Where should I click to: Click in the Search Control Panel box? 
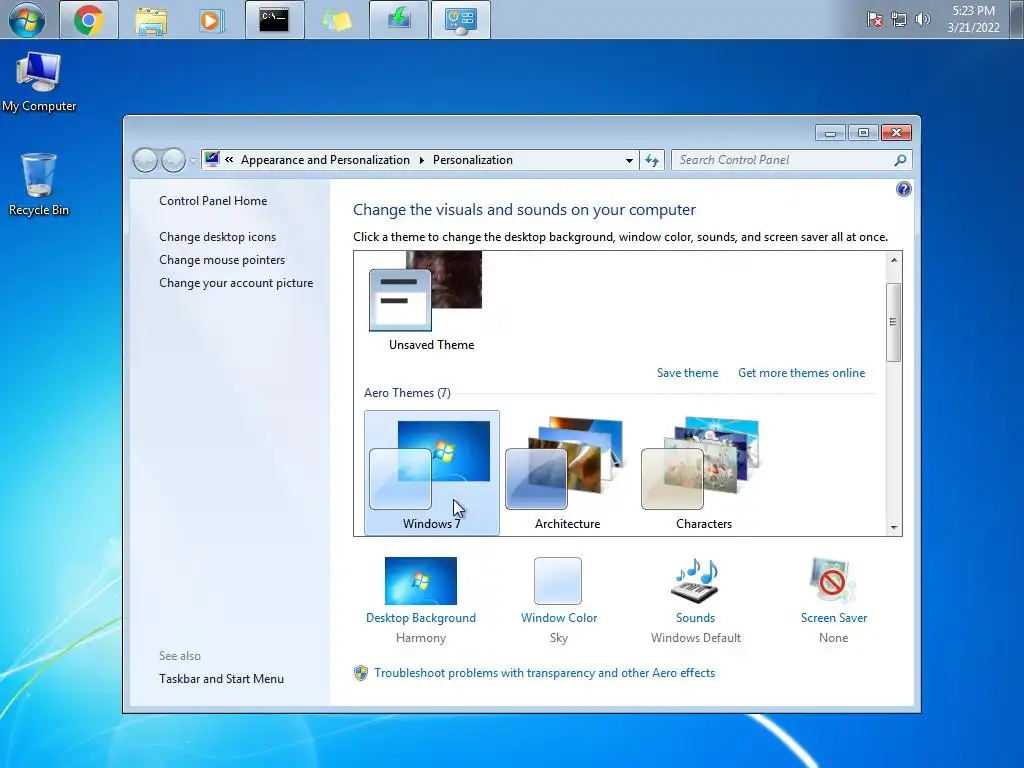tap(784, 160)
